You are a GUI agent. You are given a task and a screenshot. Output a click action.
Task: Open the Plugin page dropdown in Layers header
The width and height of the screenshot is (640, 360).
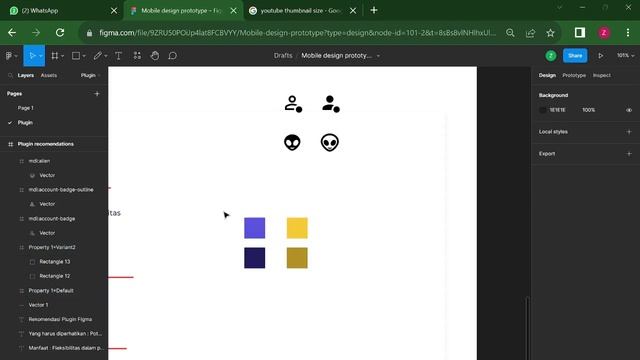click(x=91, y=76)
